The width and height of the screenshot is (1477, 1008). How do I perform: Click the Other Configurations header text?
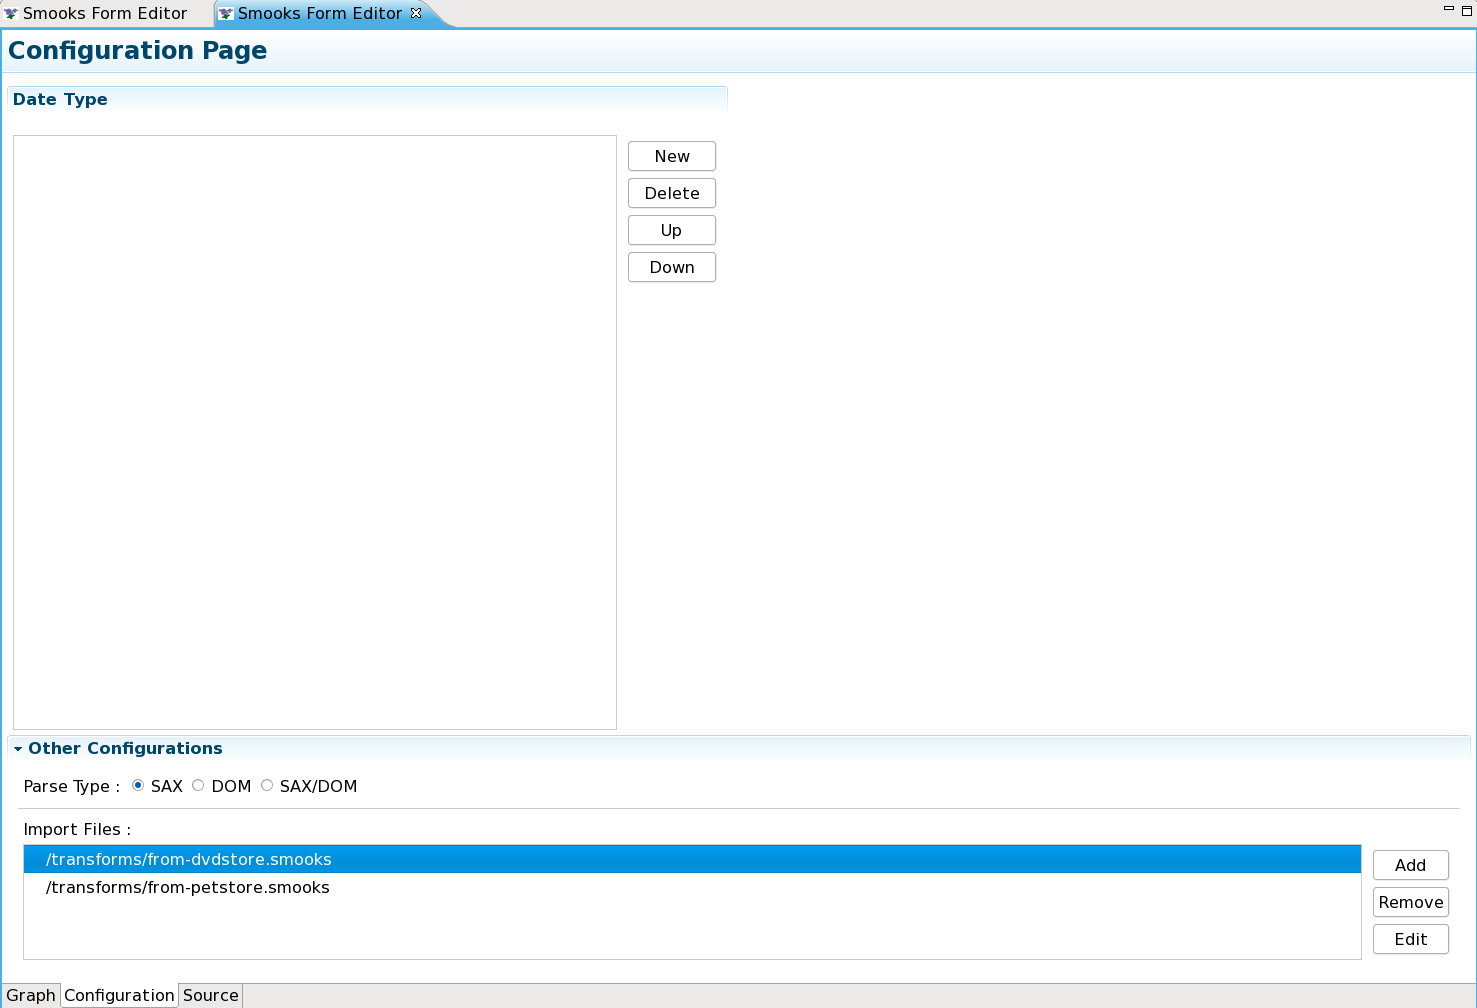(125, 748)
